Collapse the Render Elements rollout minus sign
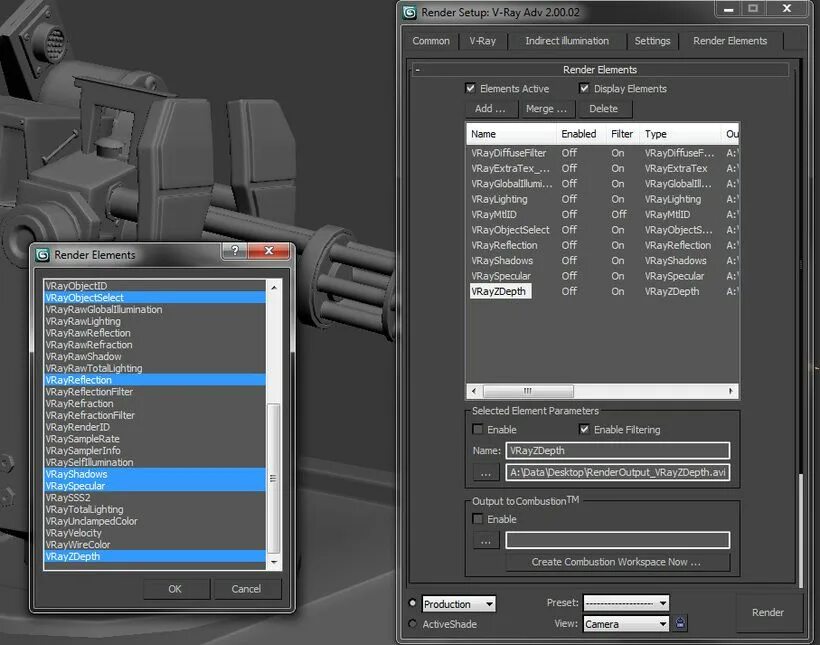Viewport: 820px width, 645px height. point(417,70)
